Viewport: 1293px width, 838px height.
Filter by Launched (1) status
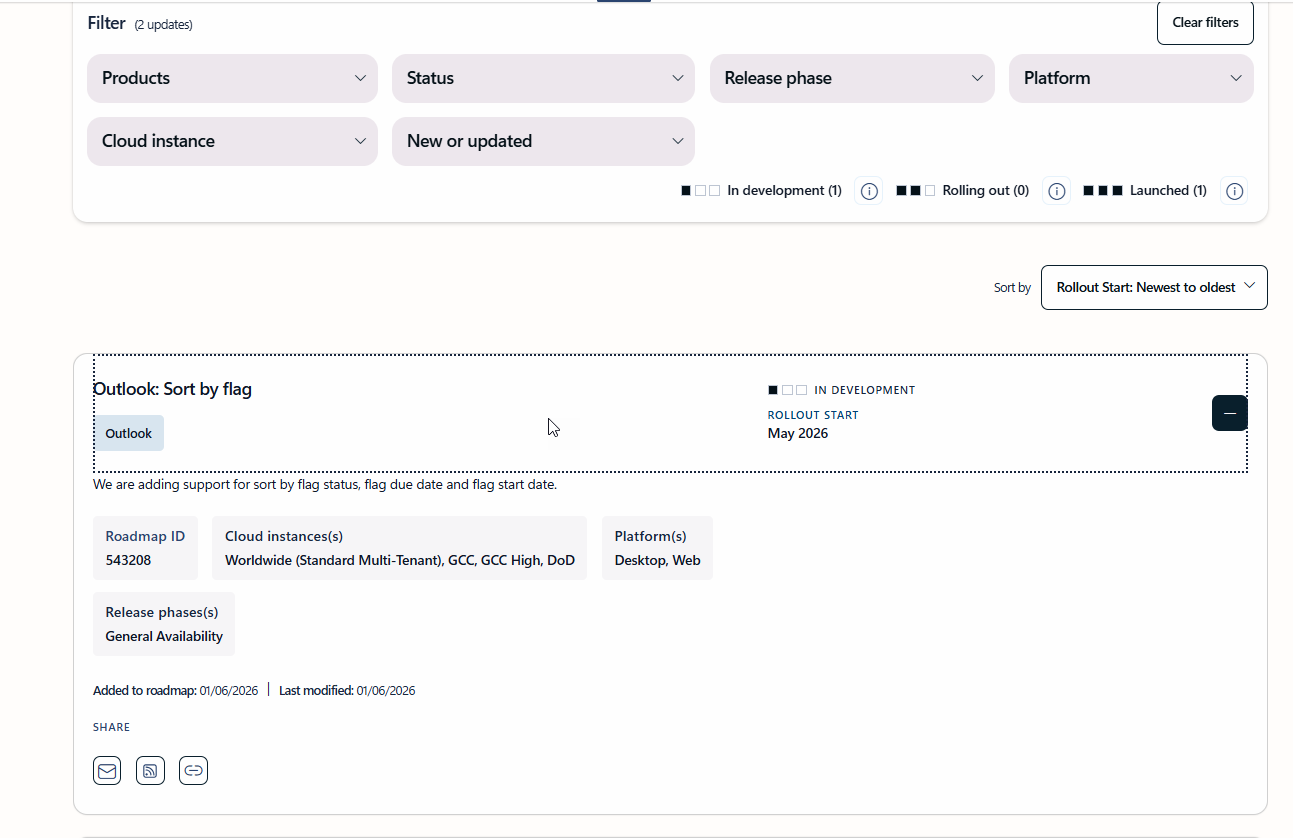pyautogui.click(x=1145, y=191)
